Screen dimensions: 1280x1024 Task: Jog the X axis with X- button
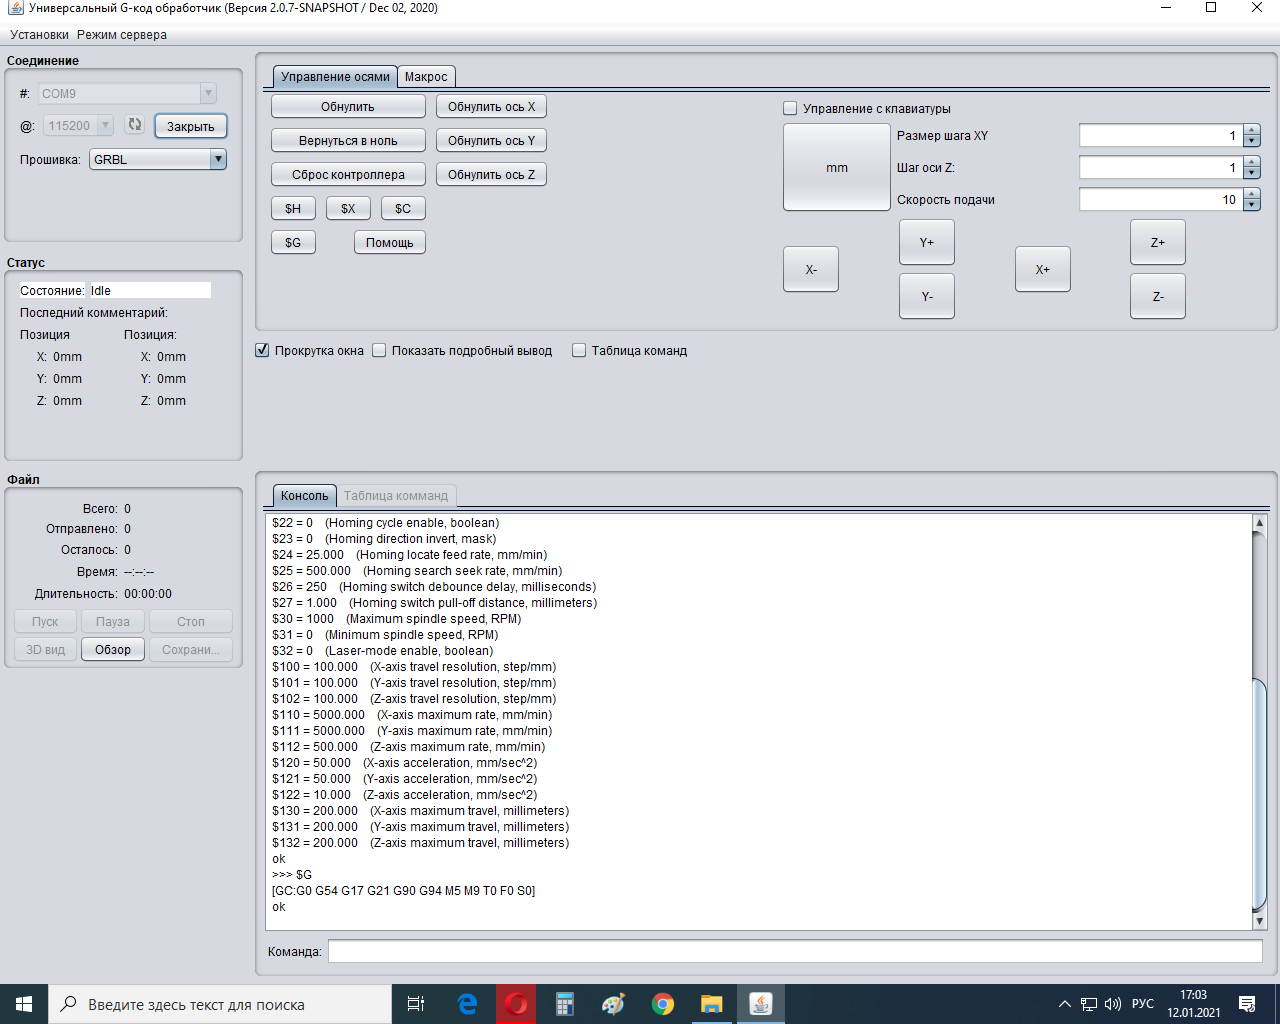811,270
